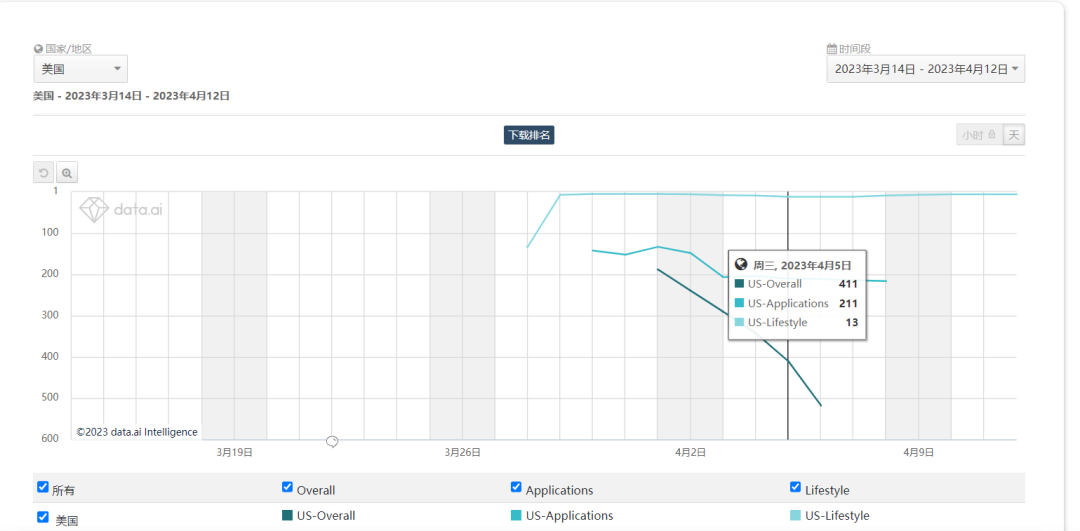Select the 下载排名 tab
1080x531 pixels.
point(529,135)
